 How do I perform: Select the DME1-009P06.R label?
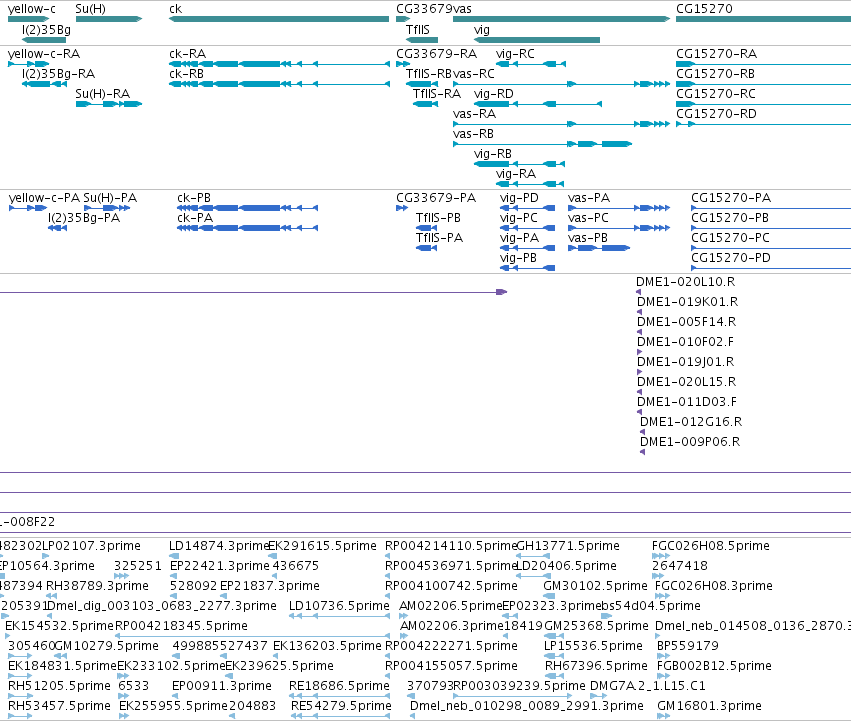tap(690, 442)
